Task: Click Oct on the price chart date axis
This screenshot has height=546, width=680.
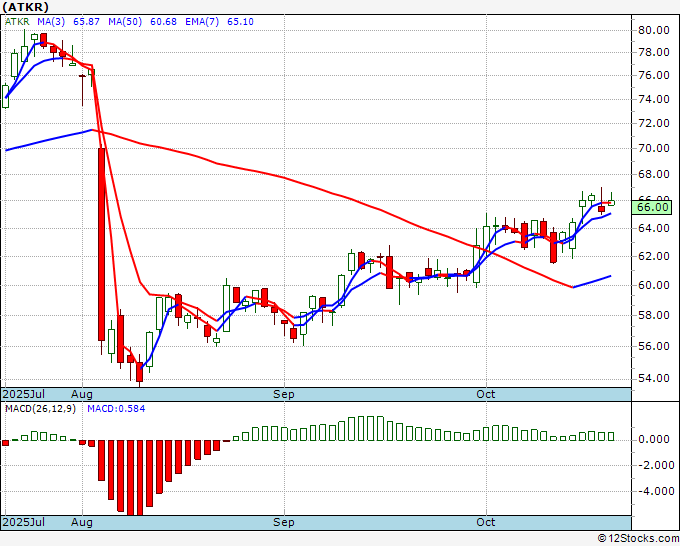Action: [x=485, y=394]
